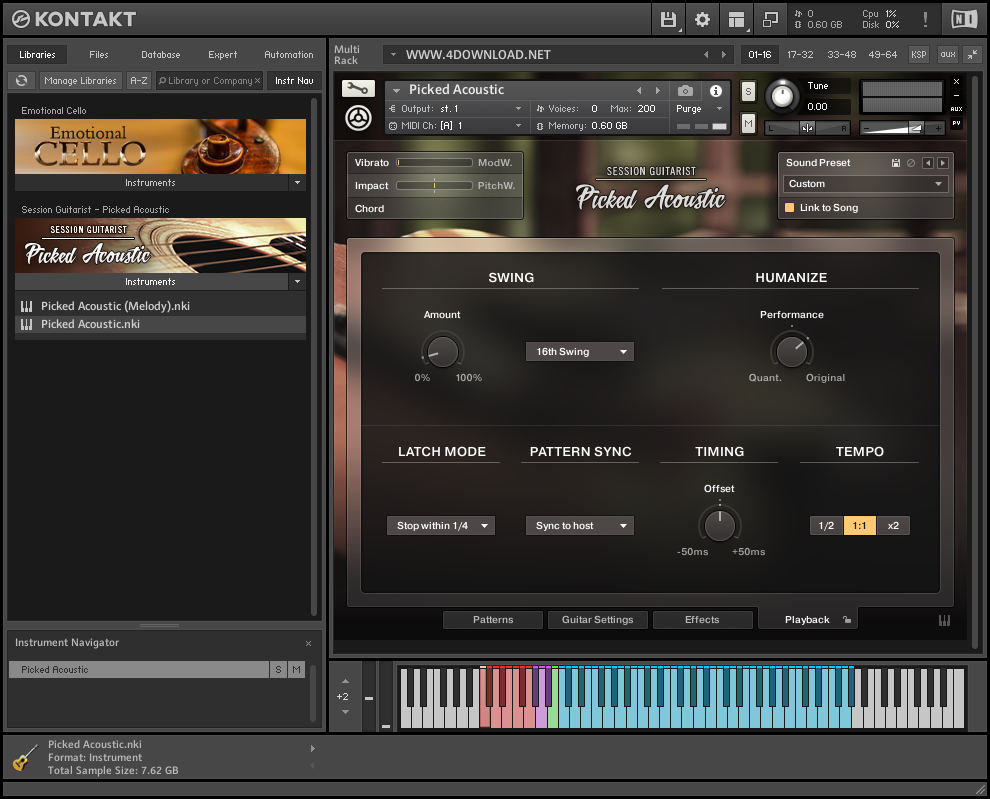The image size is (990, 799).
Task: Expand Emotional Cello Instruments dropdown arrow
Action: (x=297, y=183)
